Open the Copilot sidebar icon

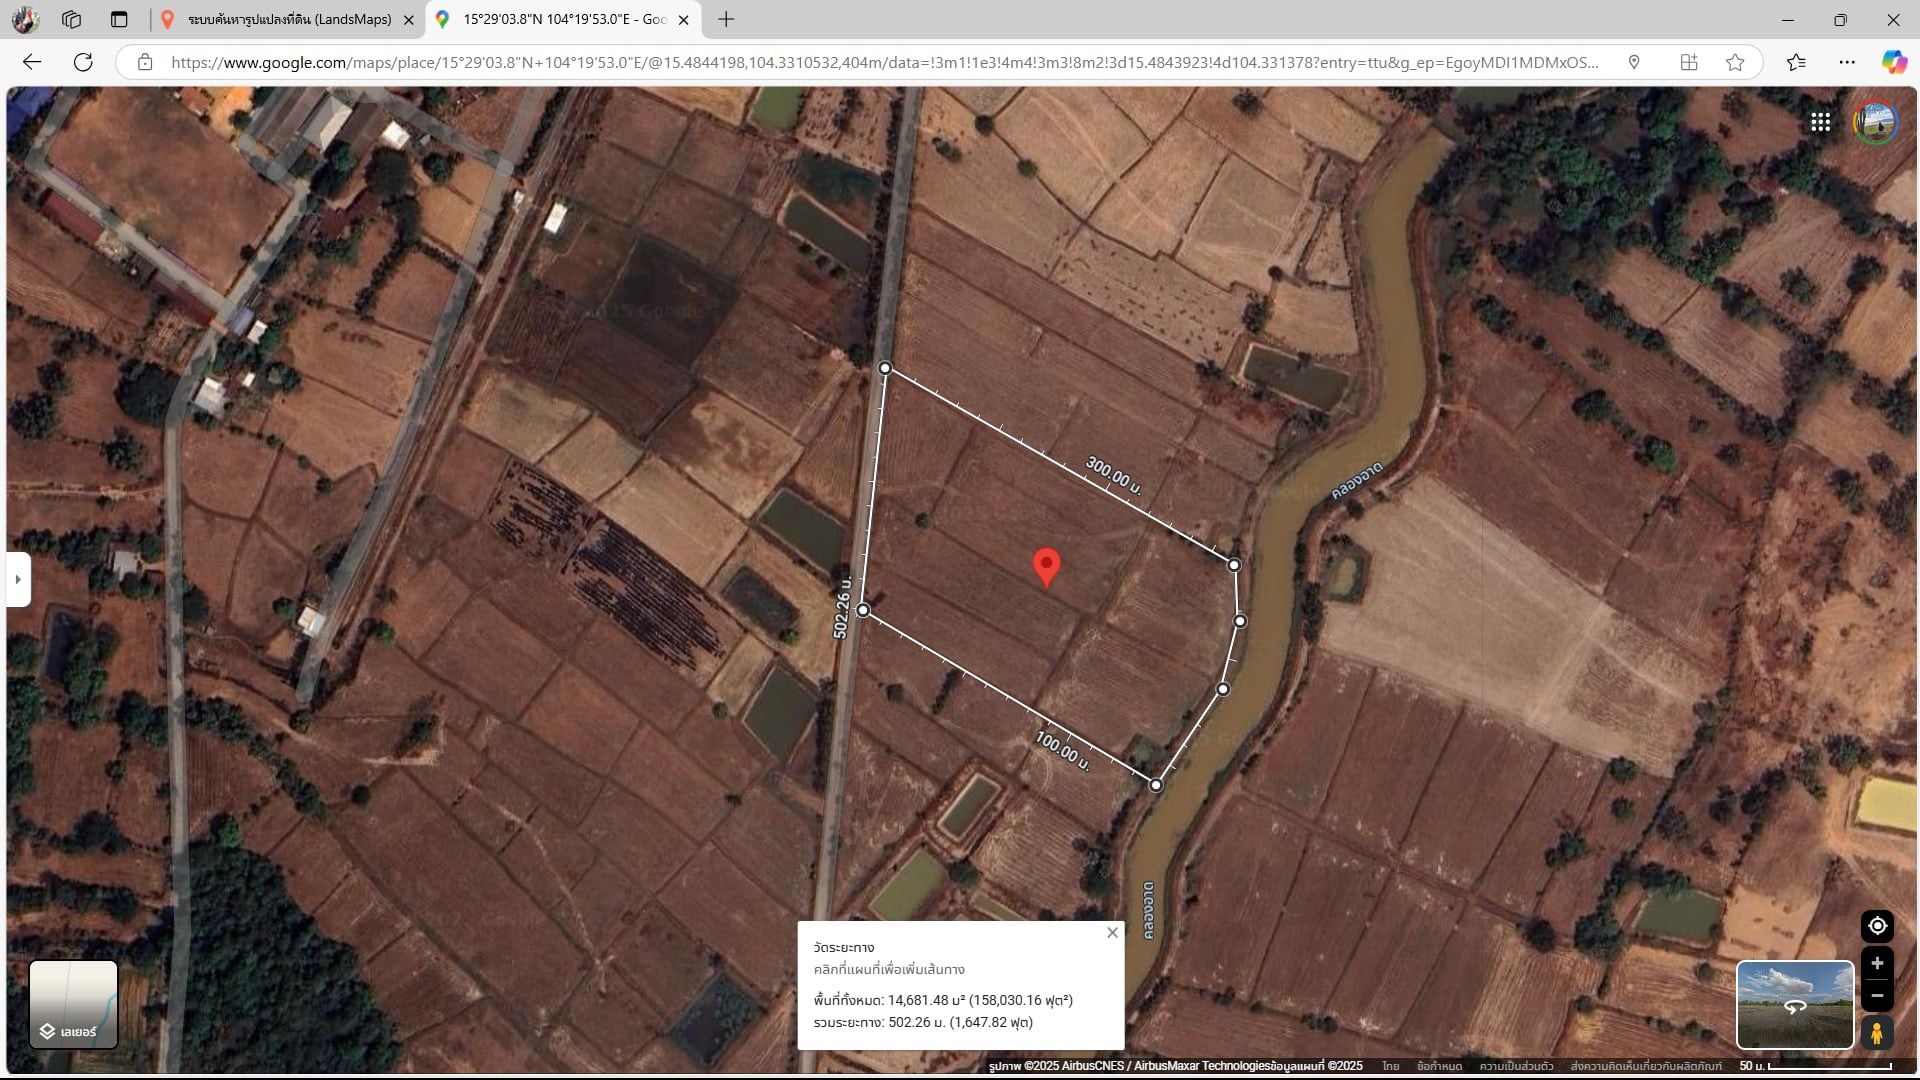tap(1894, 62)
